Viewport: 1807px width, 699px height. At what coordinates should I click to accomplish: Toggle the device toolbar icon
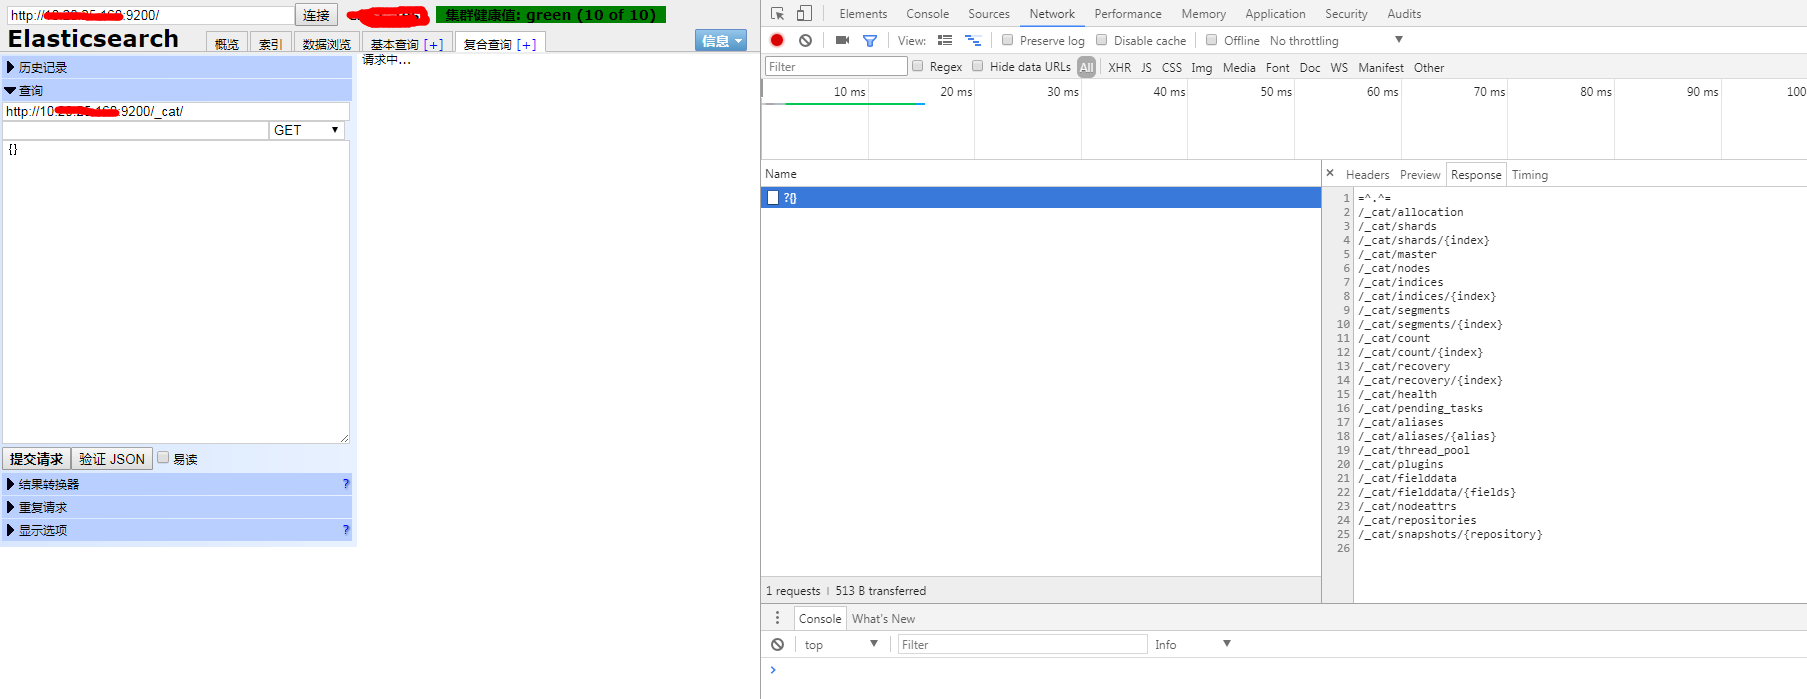[804, 14]
